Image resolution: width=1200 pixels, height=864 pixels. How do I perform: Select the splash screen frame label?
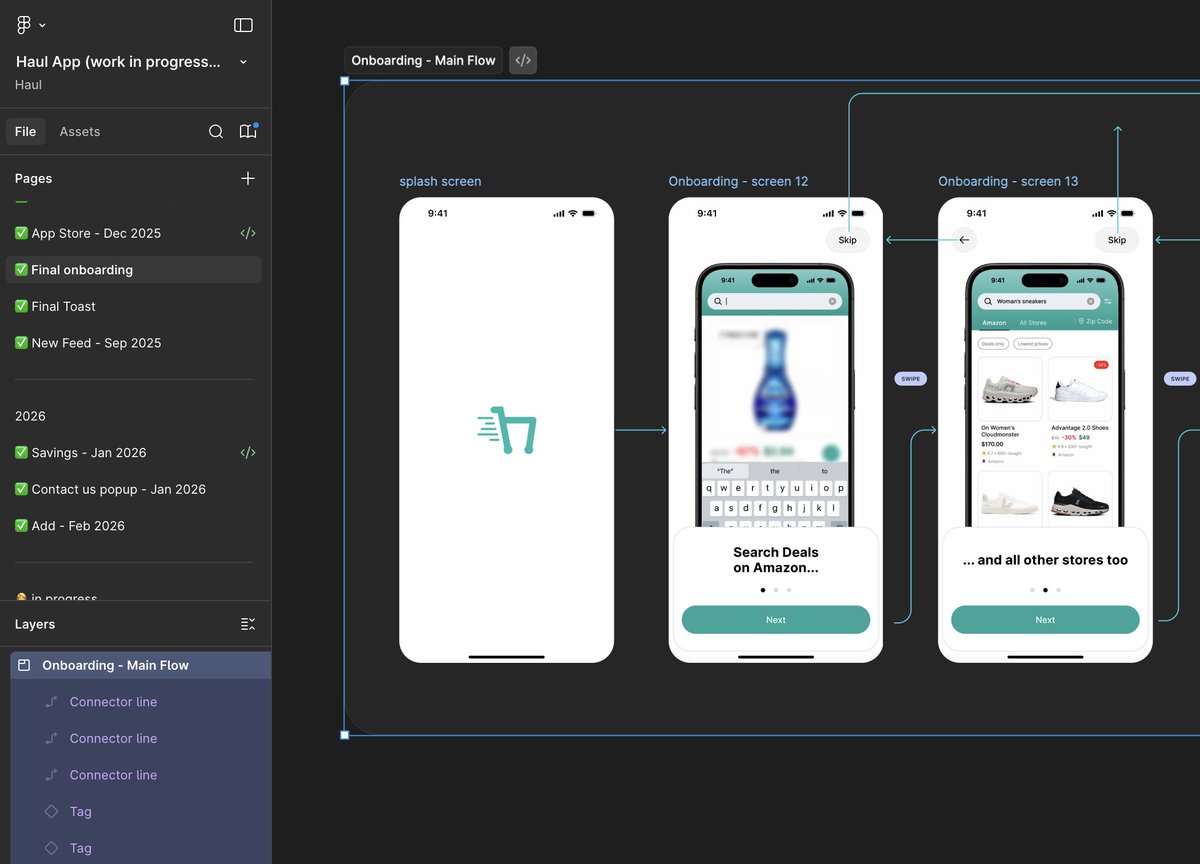tap(440, 182)
